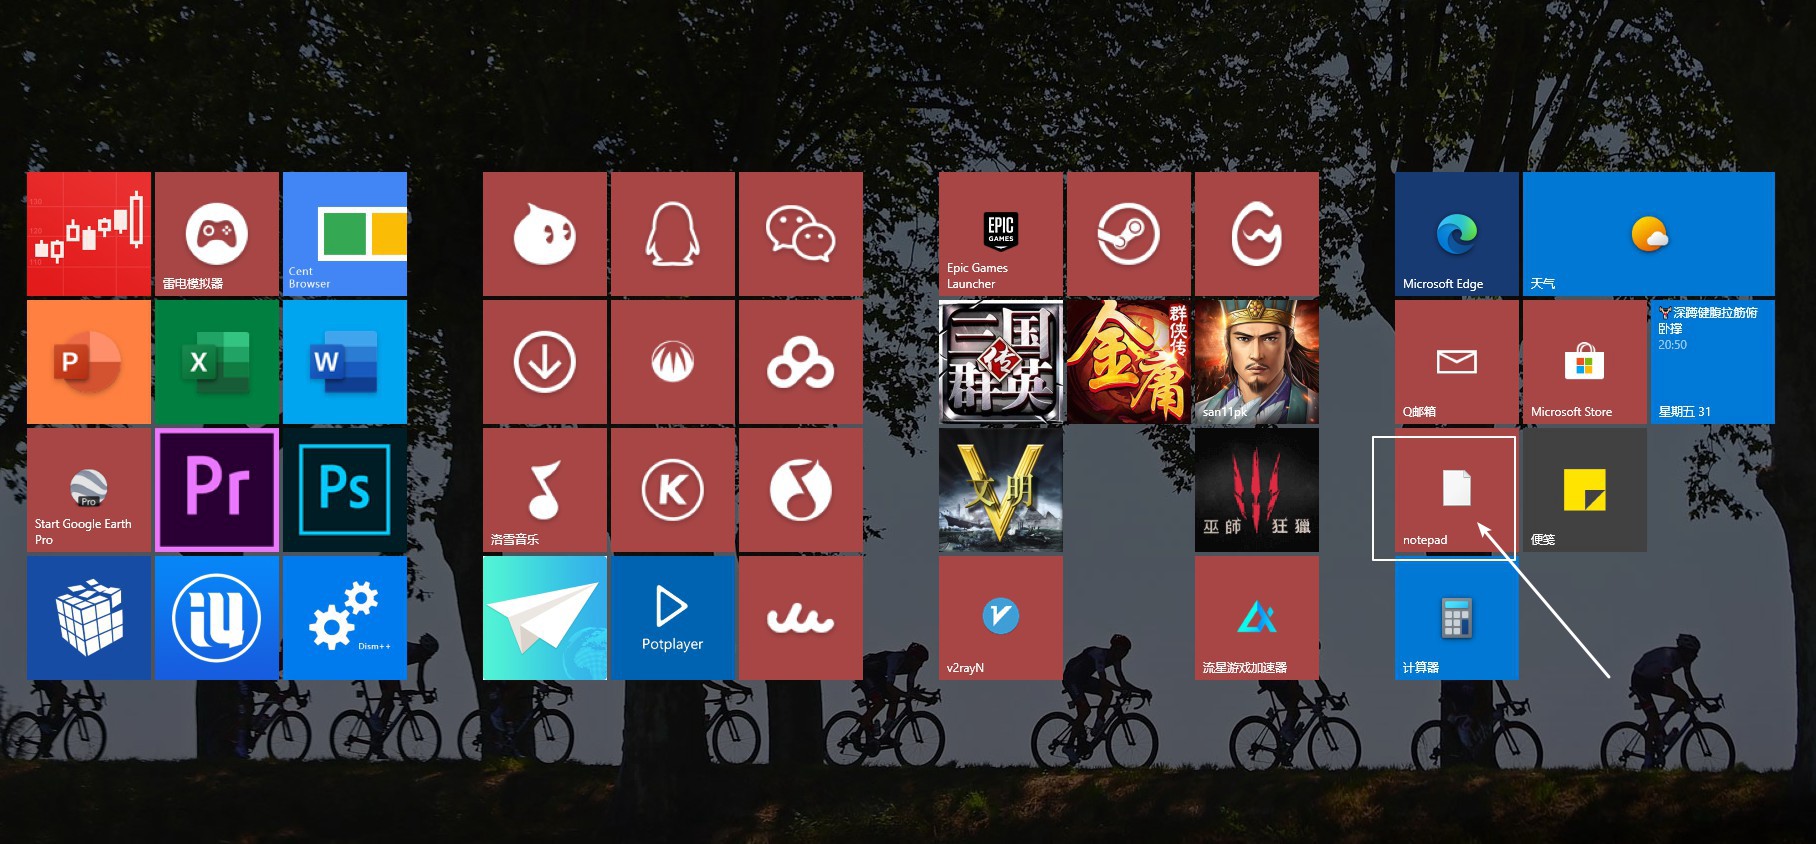The width and height of the screenshot is (1816, 844).
Task: Open the red candlestick stock chart tile
Action: pos(89,234)
